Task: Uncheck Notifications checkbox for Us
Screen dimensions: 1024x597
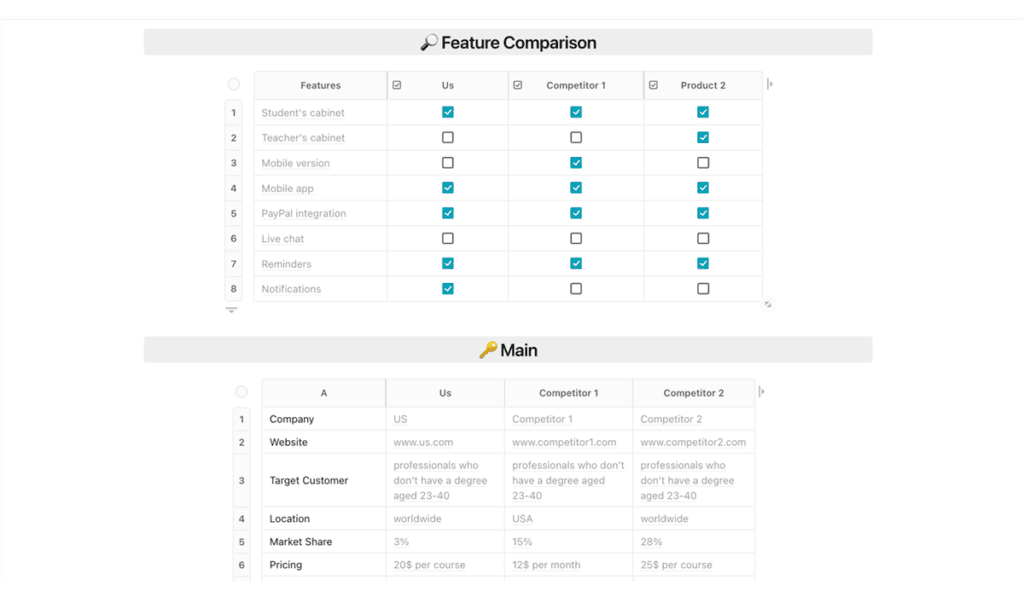Action: [x=447, y=289]
